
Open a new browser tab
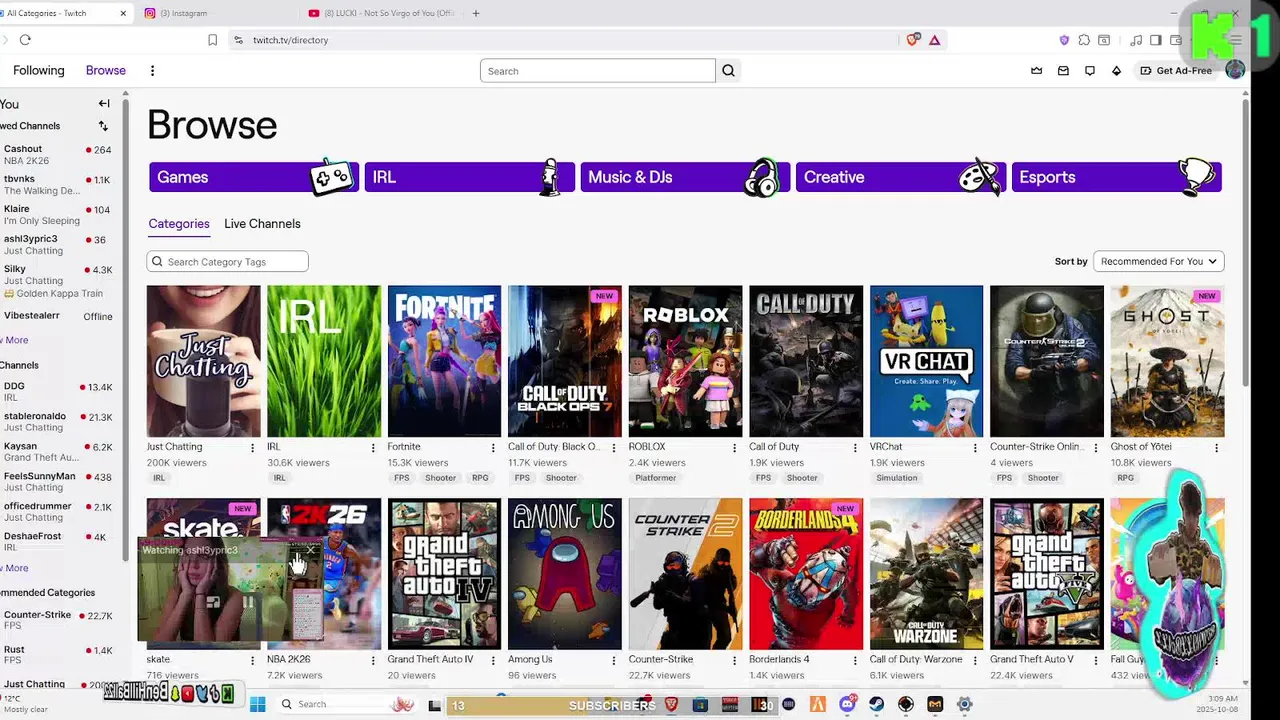pyautogui.click(x=476, y=13)
